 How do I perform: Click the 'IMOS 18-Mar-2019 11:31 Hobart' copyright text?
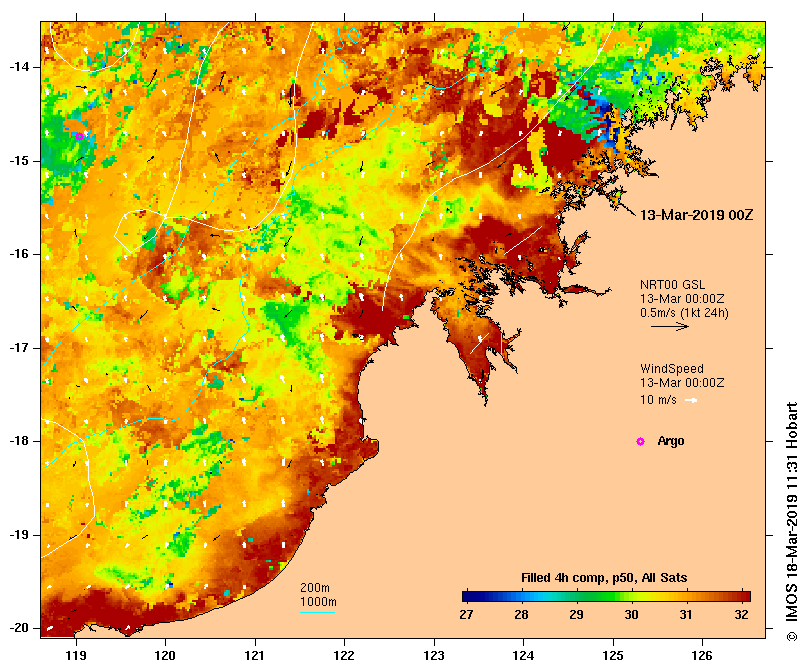(x=791, y=514)
